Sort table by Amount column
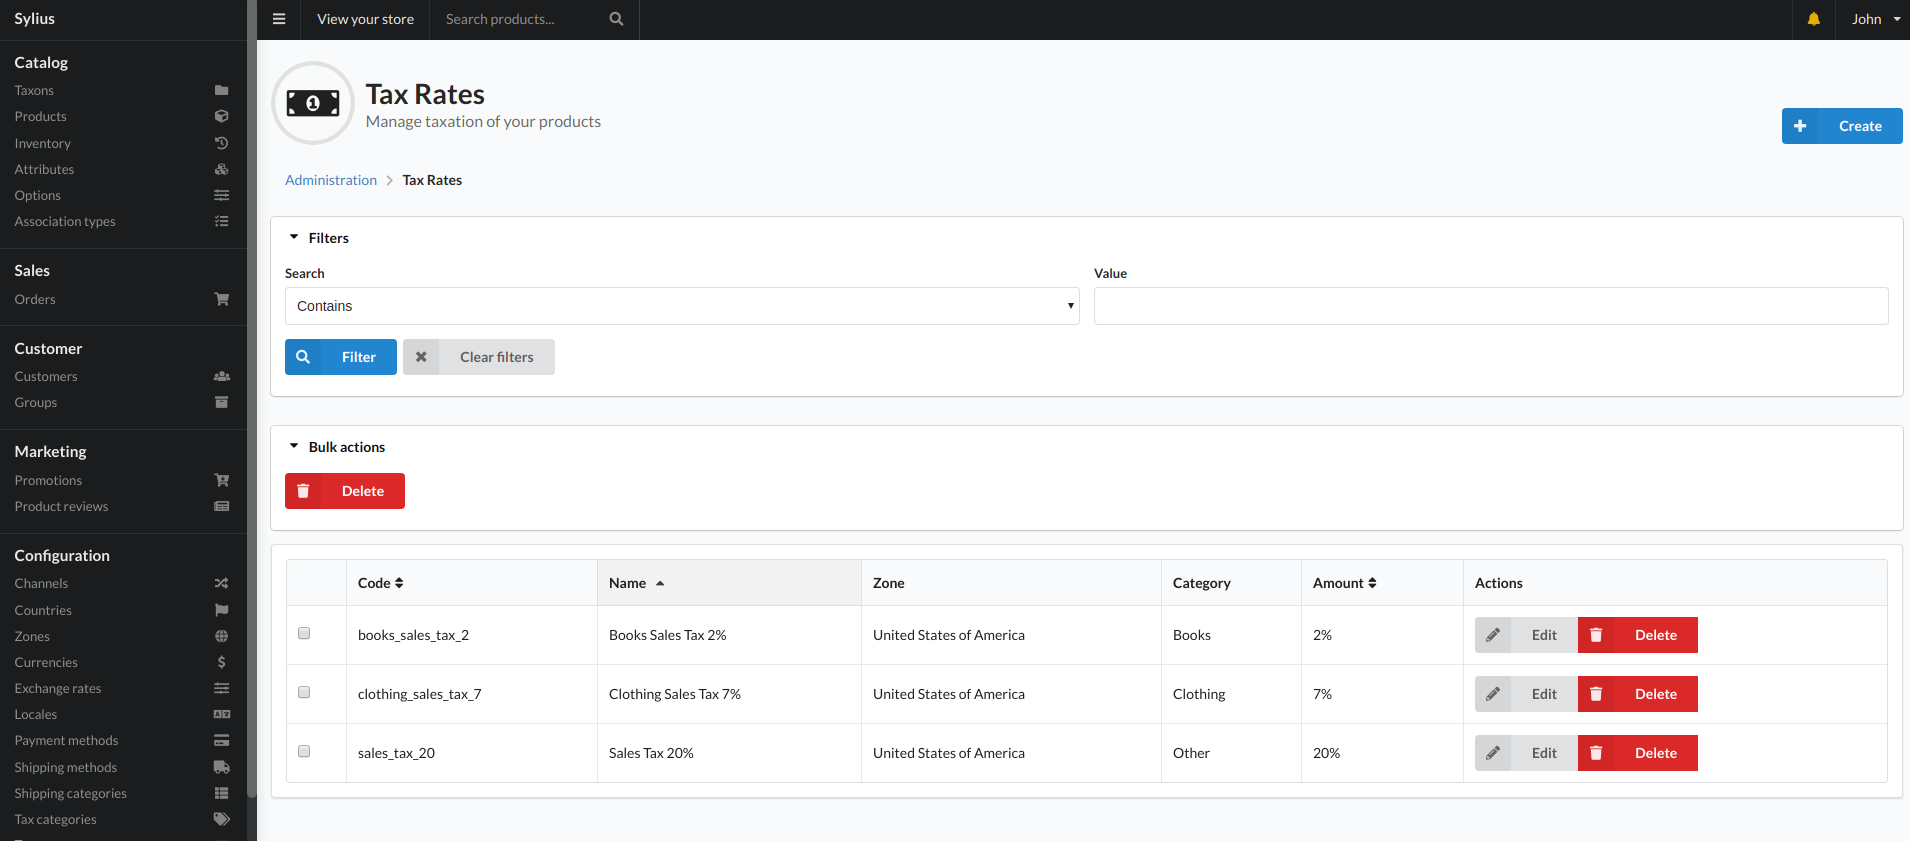The height and width of the screenshot is (841, 1910). [1345, 583]
